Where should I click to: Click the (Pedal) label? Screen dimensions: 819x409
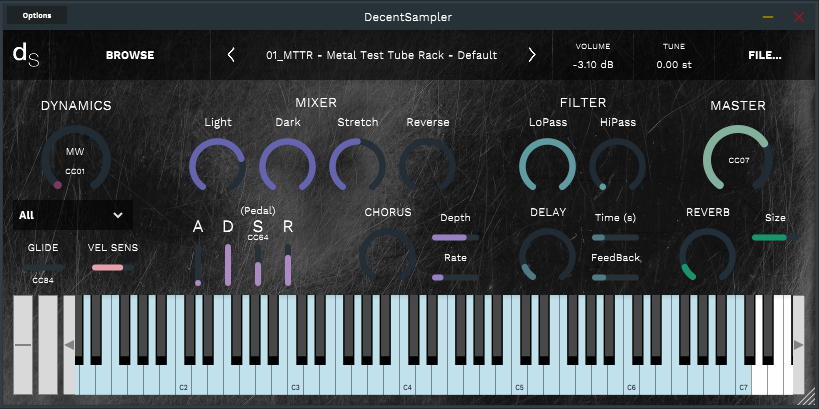click(258, 211)
